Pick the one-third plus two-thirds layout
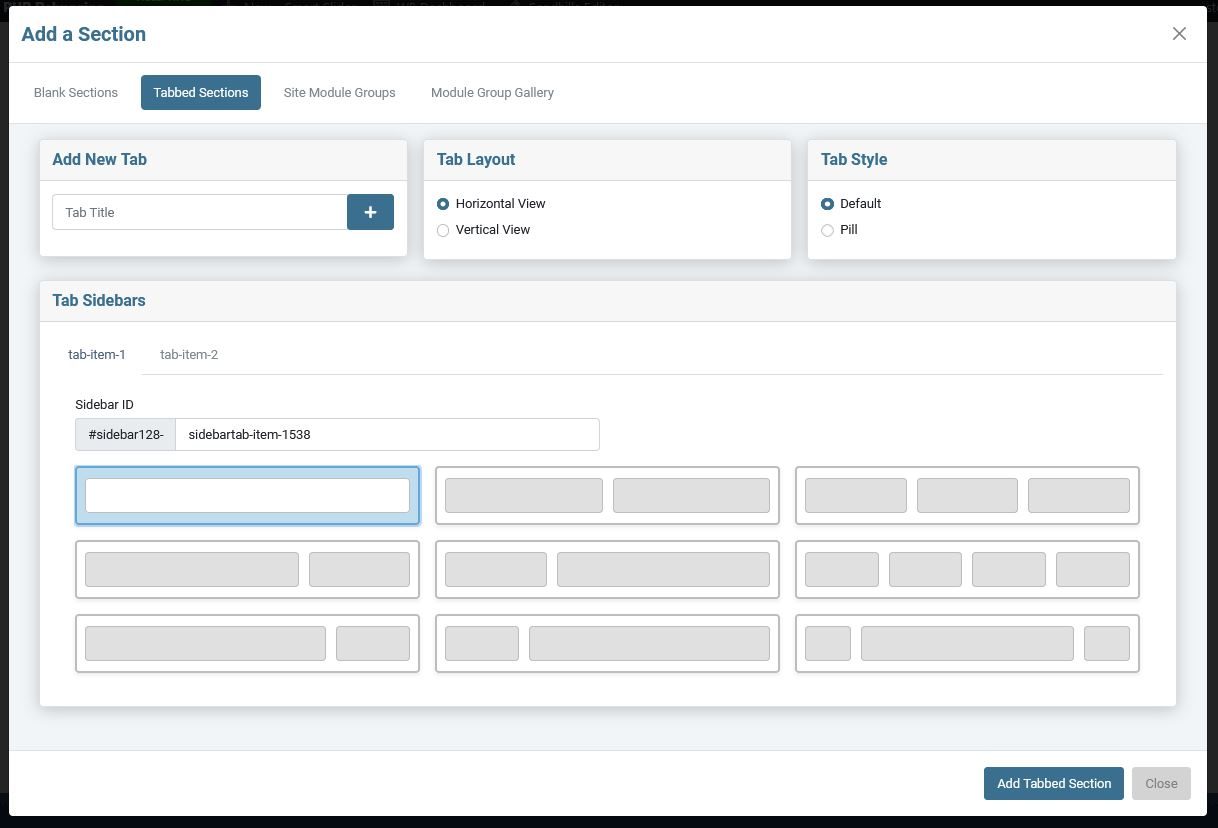1218x828 pixels. 607,569
